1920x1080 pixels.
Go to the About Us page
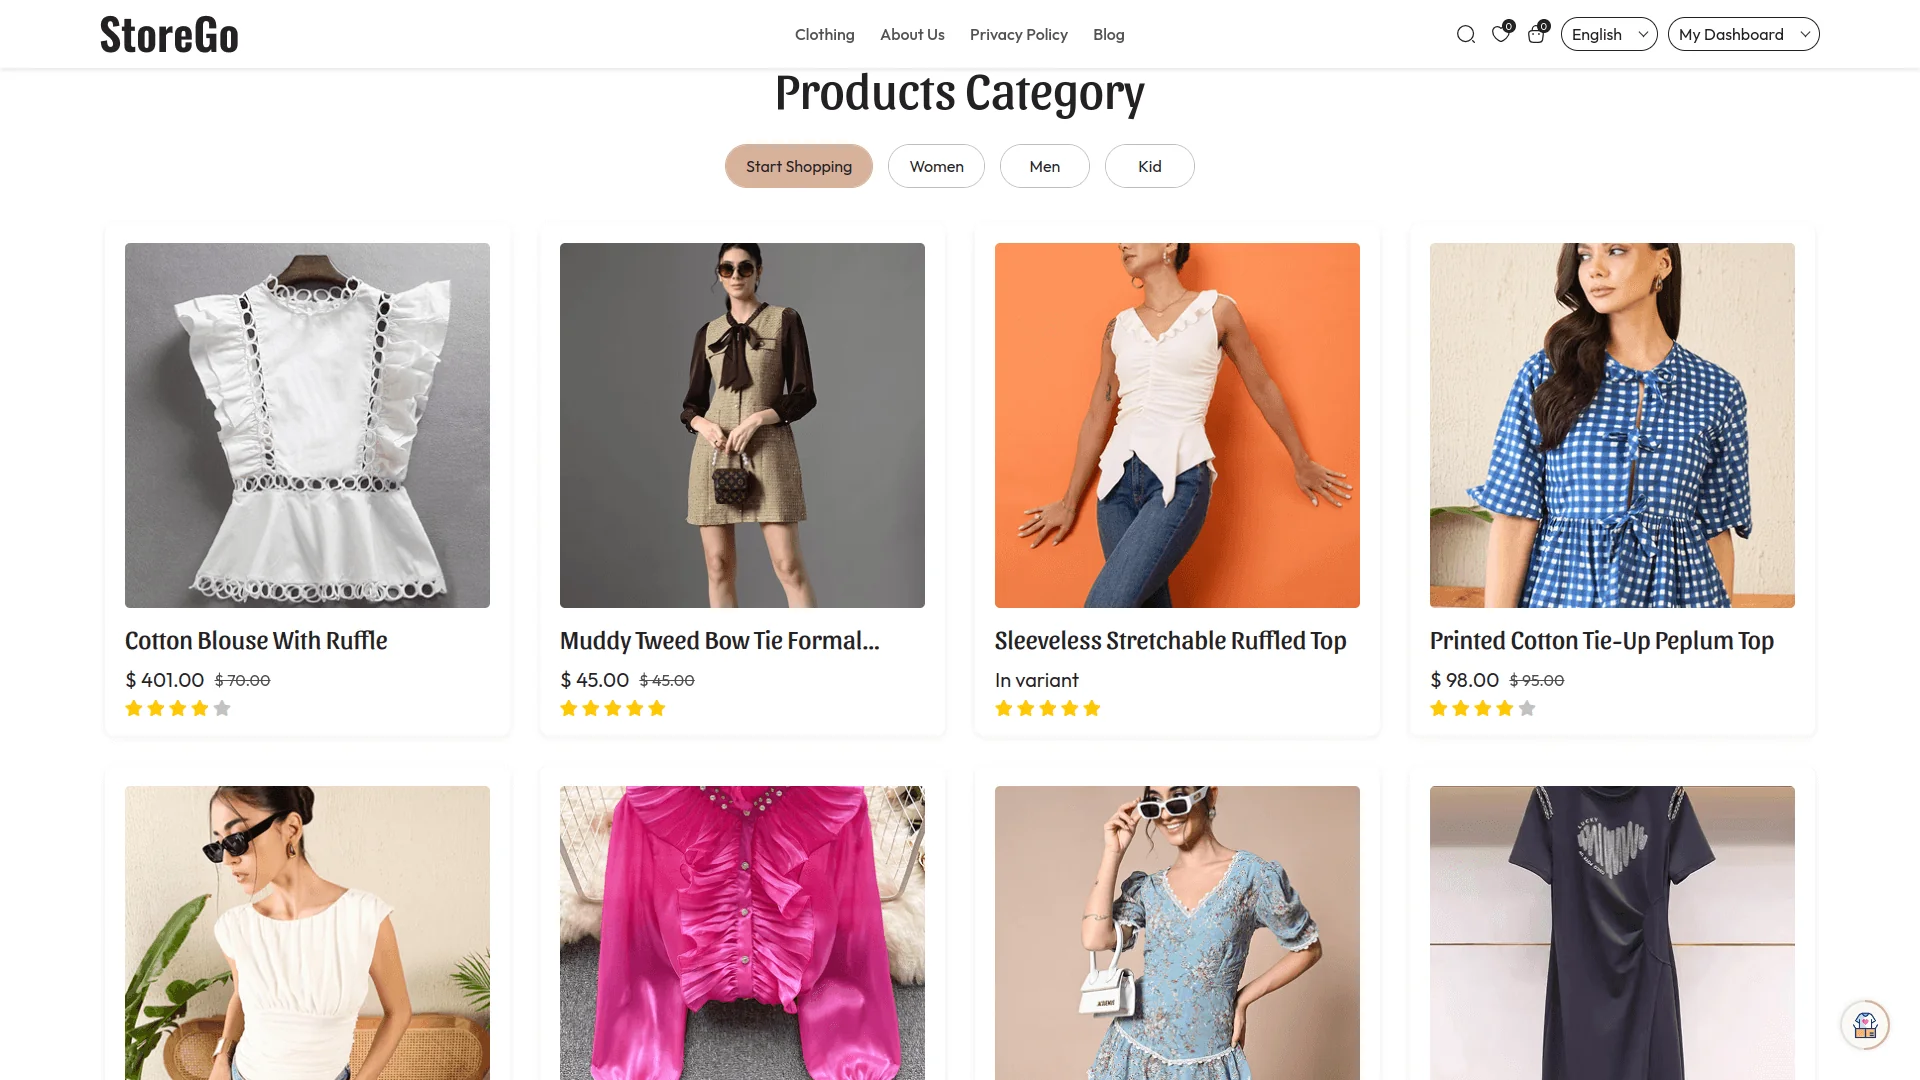pyautogui.click(x=912, y=34)
